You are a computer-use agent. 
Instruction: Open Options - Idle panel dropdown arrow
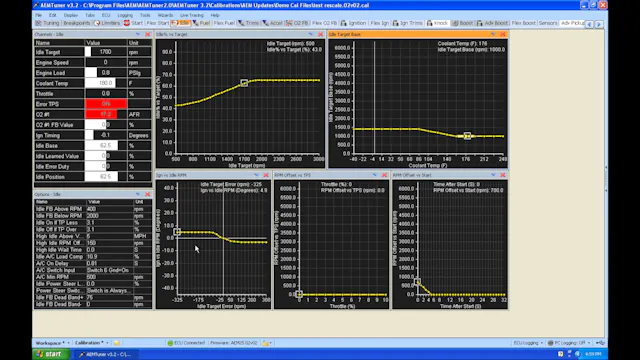138,194
